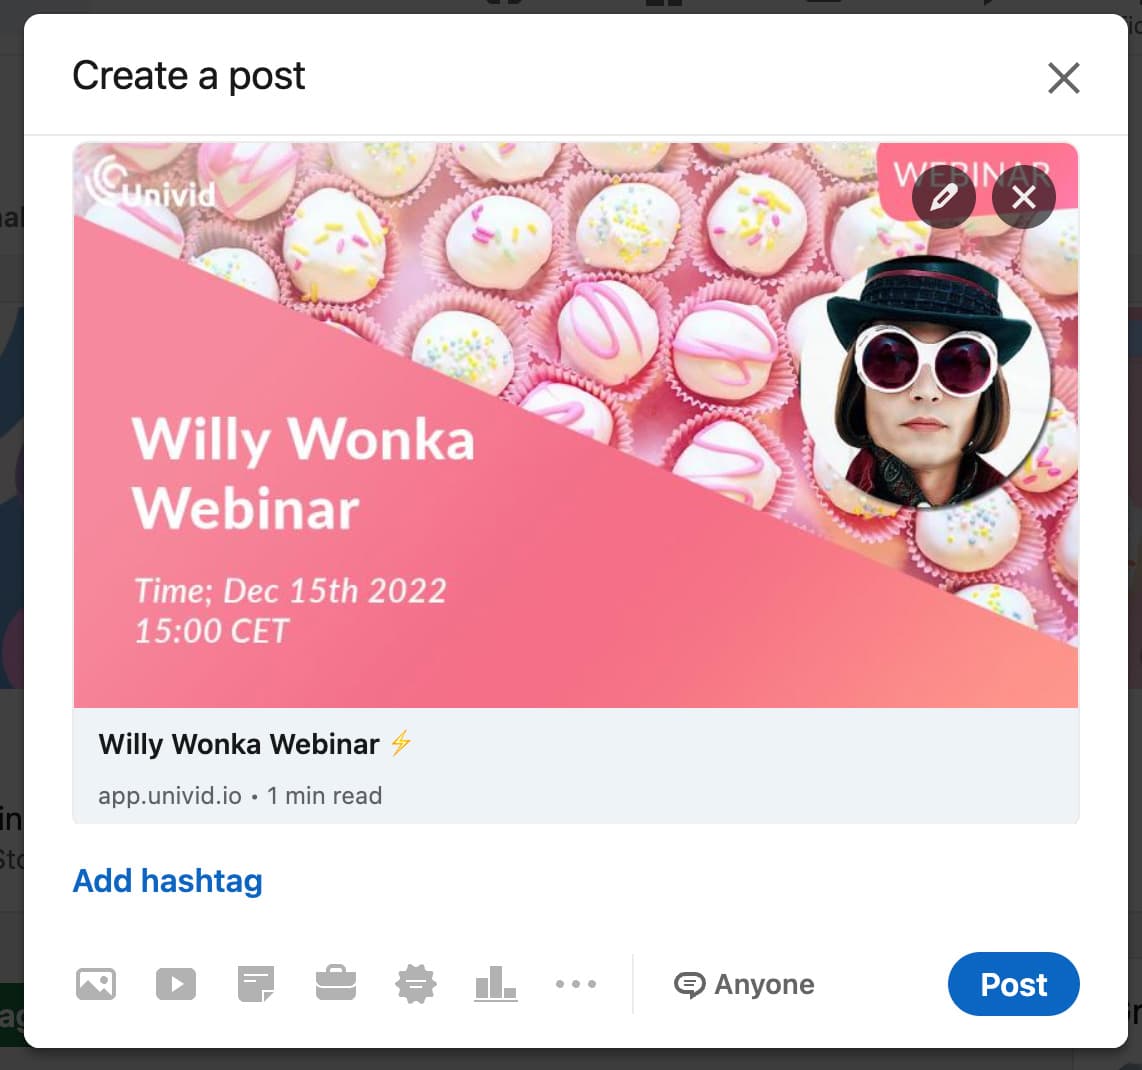This screenshot has height=1070, width=1142.
Task: Open more post options (three dots)
Action: point(575,984)
